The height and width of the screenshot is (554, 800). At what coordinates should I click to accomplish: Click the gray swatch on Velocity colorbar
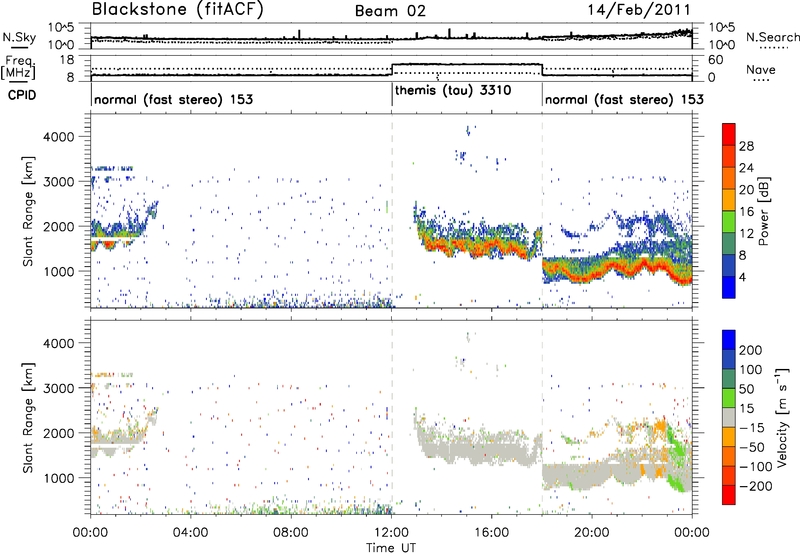(x=729, y=417)
